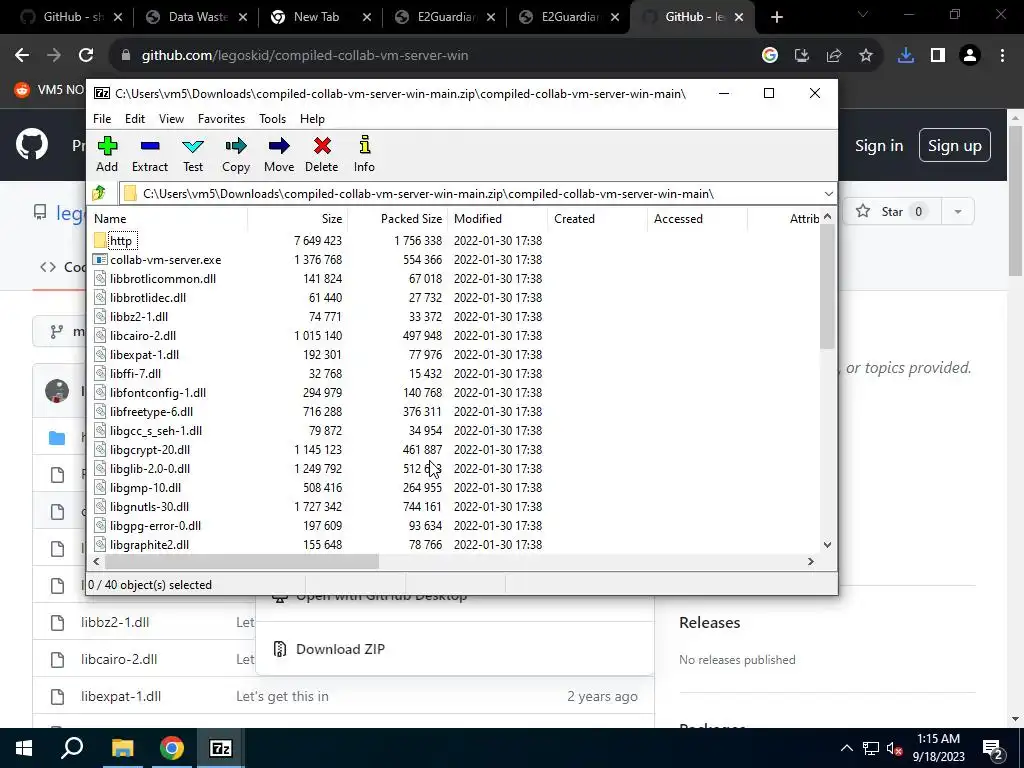
Task: Click Sign up on GitHub page
Action: pyautogui.click(x=954, y=146)
